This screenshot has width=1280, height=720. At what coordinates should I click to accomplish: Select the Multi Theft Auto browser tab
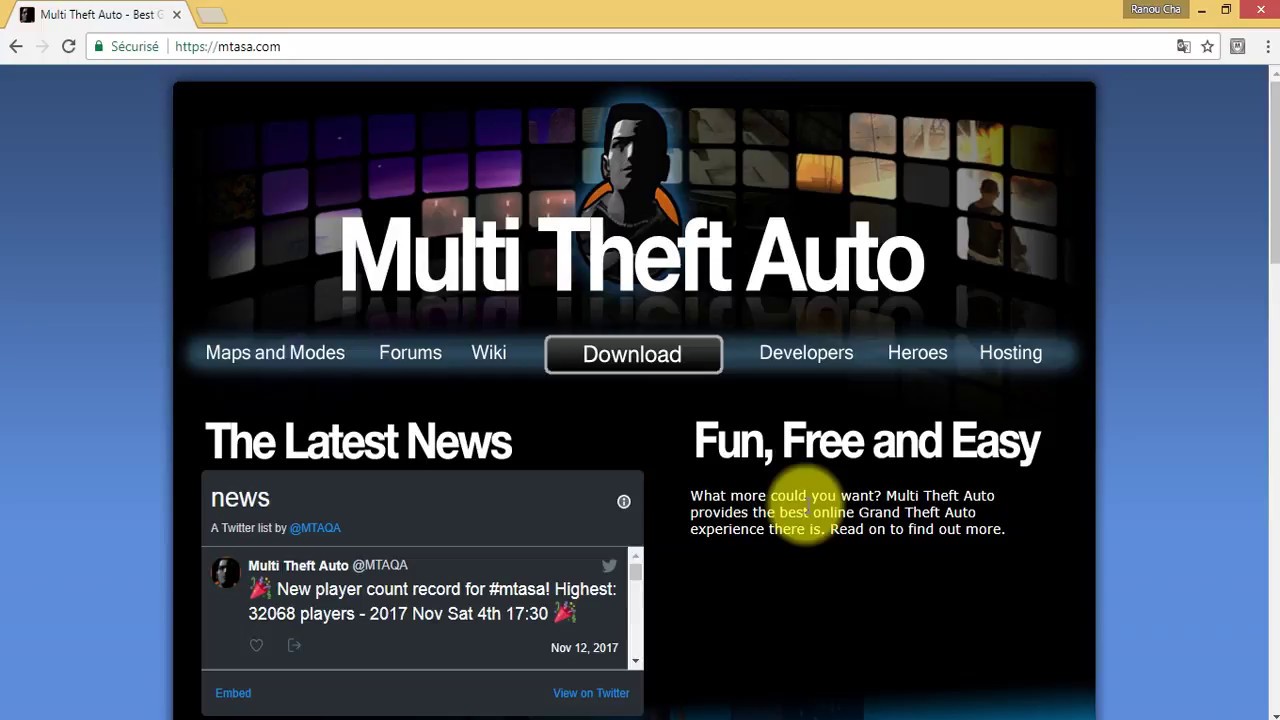98,15
